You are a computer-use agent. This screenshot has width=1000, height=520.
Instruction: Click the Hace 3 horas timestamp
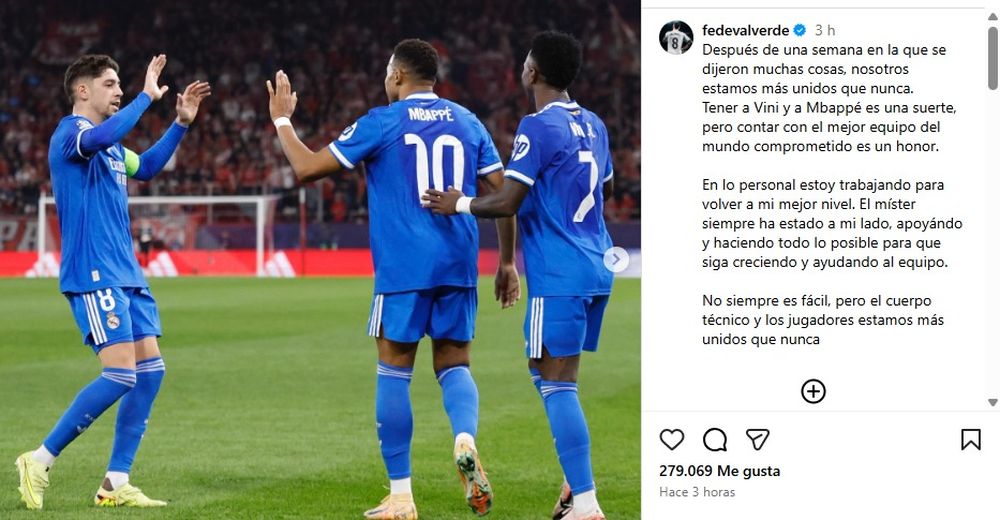click(x=697, y=492)
